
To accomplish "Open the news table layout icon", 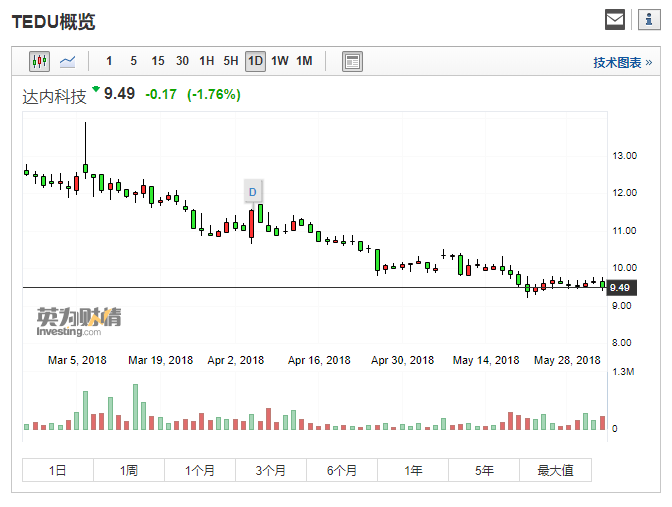I will pos(352,61).
